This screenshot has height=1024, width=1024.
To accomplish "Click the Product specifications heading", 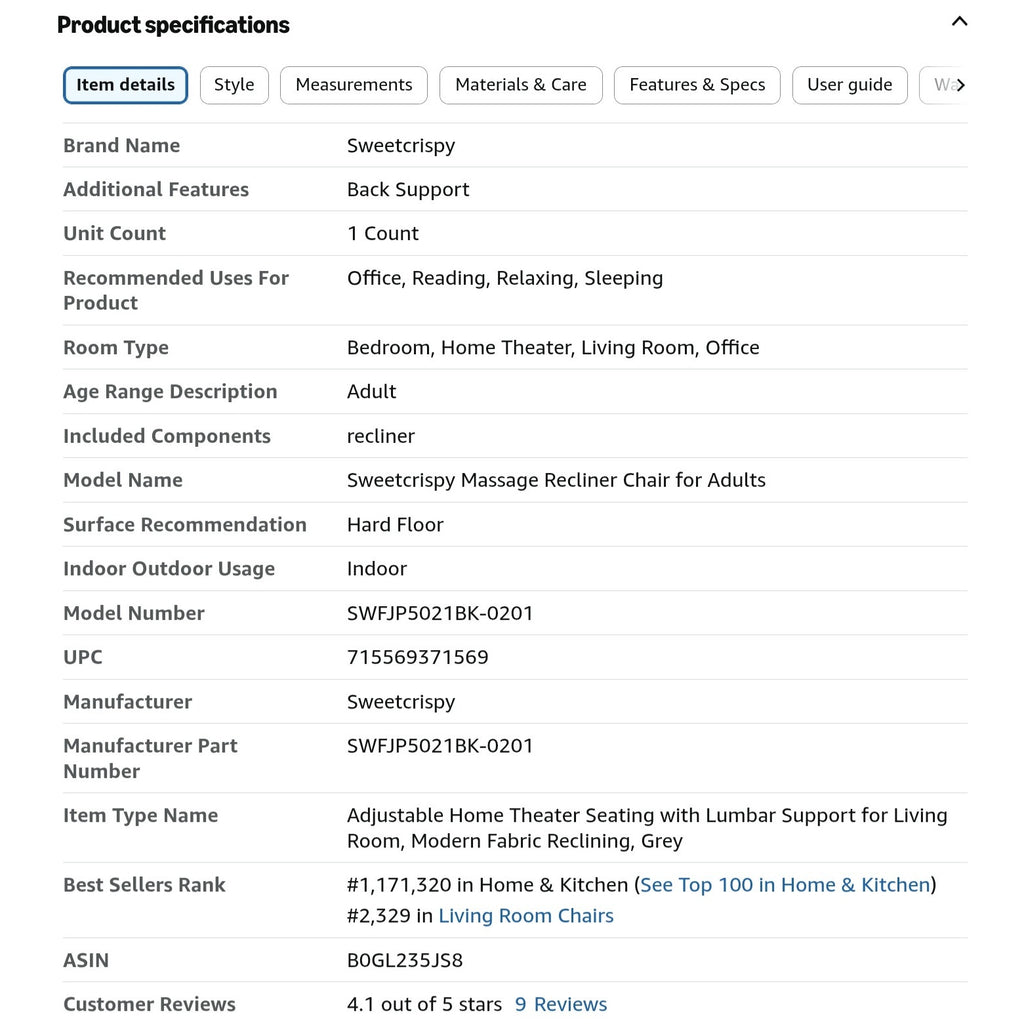I will point(173,25).
